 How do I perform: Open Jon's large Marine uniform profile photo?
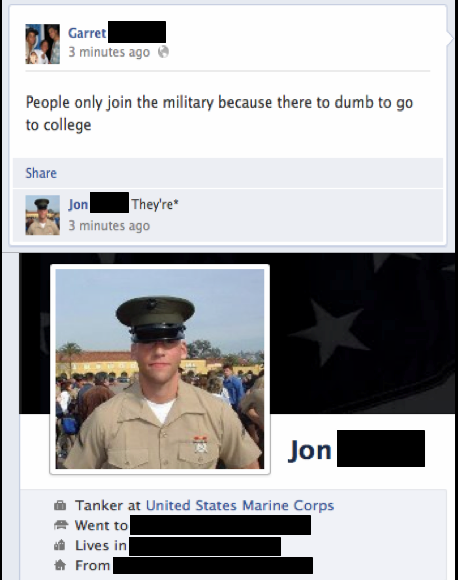(x=160, y=369)
